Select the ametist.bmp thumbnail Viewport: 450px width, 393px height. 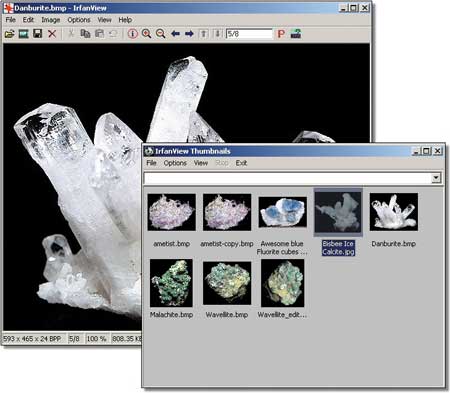(x=172, y=212)
